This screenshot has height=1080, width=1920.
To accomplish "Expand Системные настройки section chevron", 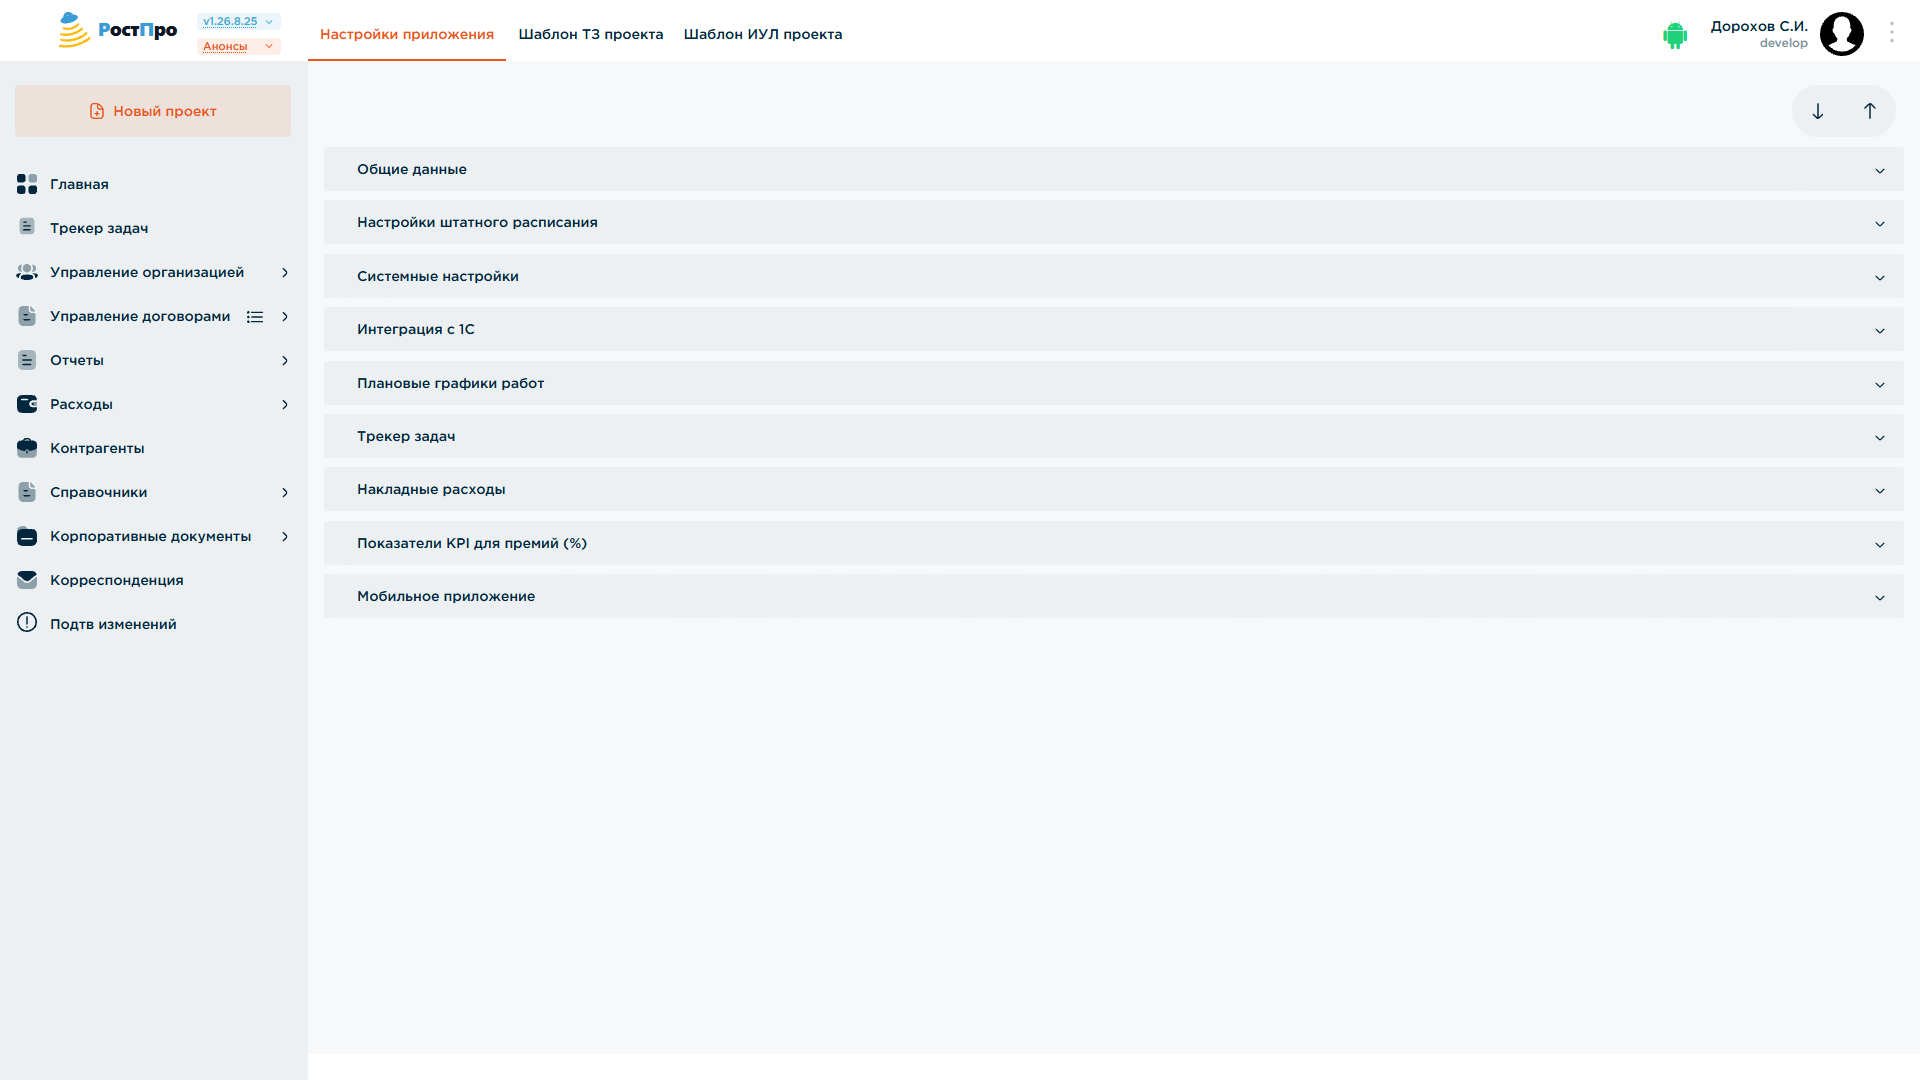I will click(x=1880, y=278).
